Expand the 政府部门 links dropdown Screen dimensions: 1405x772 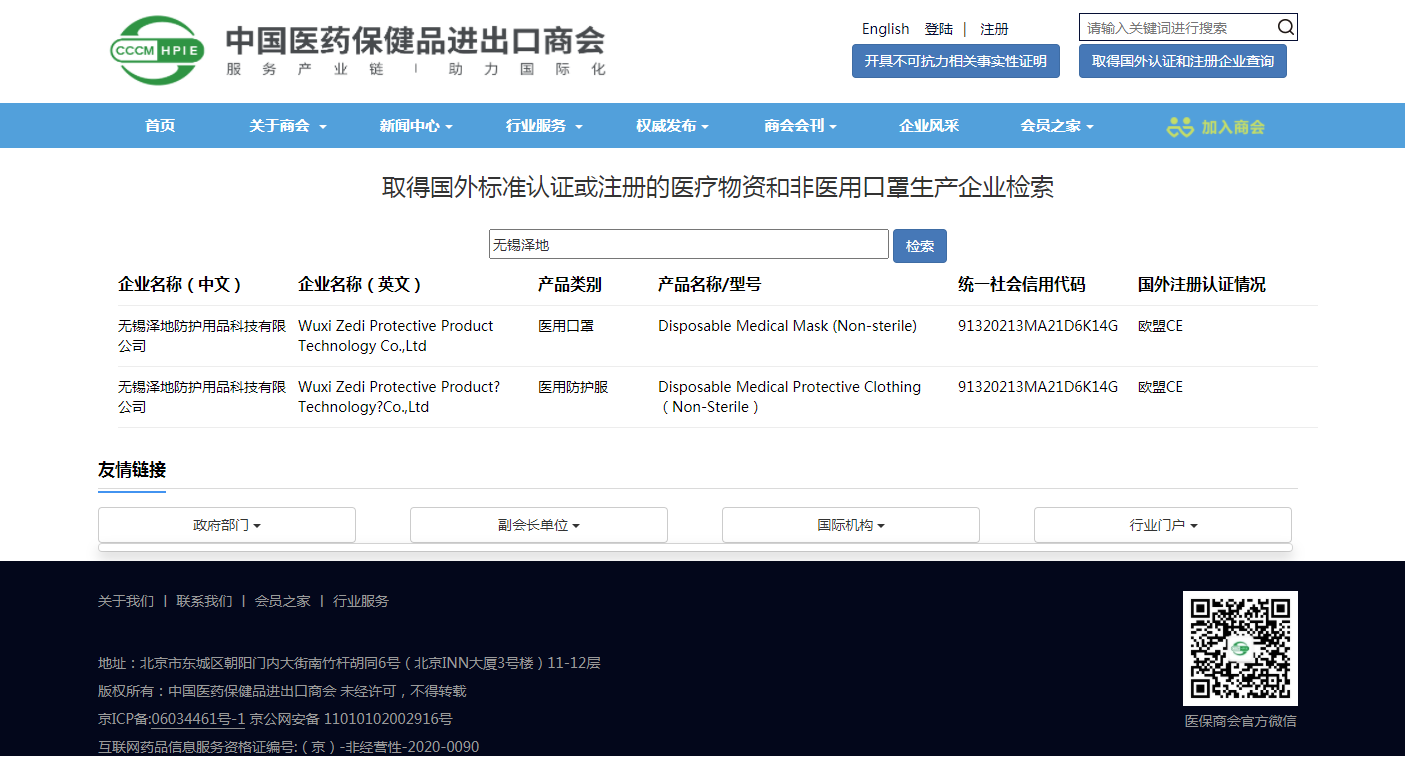pos(227,525)
